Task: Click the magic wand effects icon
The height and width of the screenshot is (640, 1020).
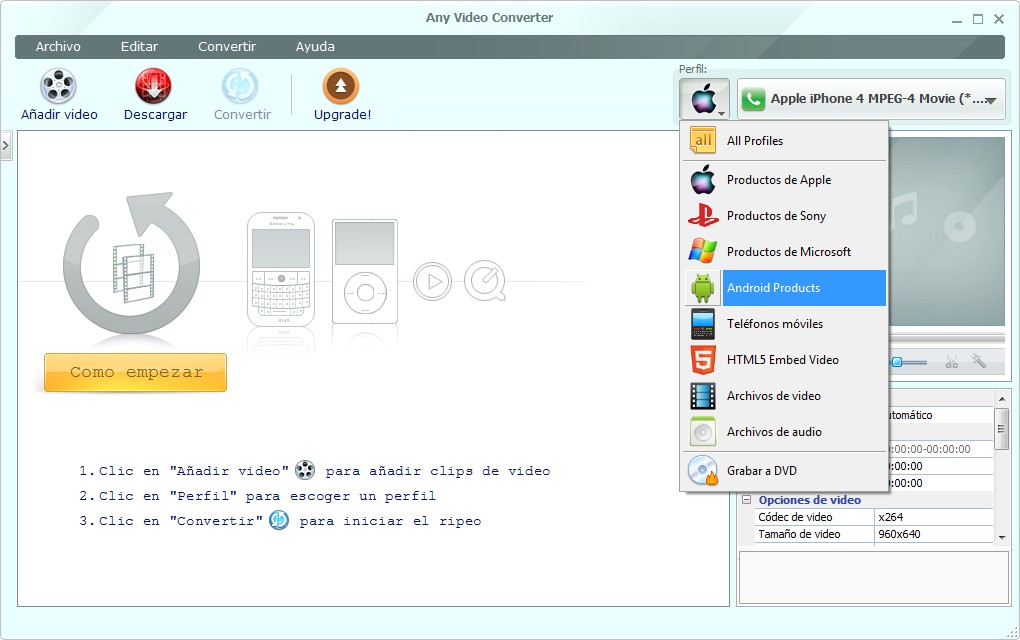Action: click(978, 361)
